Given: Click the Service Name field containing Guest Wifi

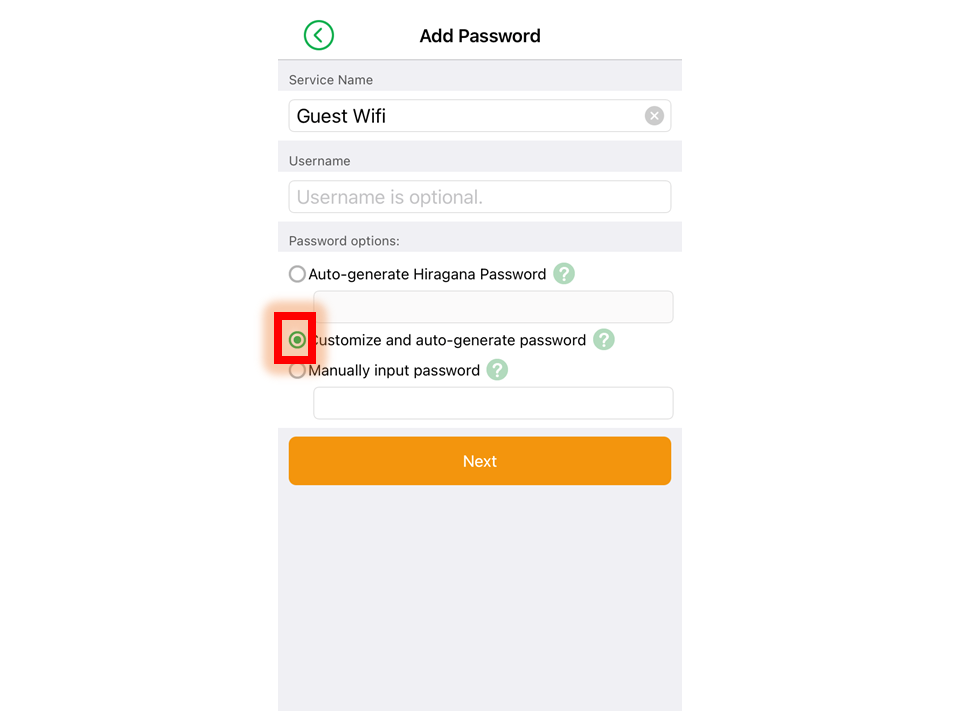Looking at the screenshot, I should 479,116.
